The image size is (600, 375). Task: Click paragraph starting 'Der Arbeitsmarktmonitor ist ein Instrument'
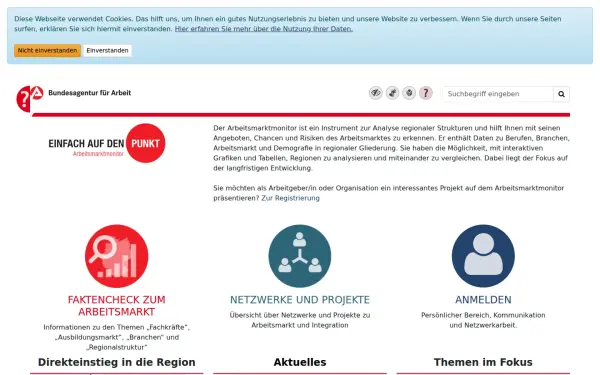point(391,148)
